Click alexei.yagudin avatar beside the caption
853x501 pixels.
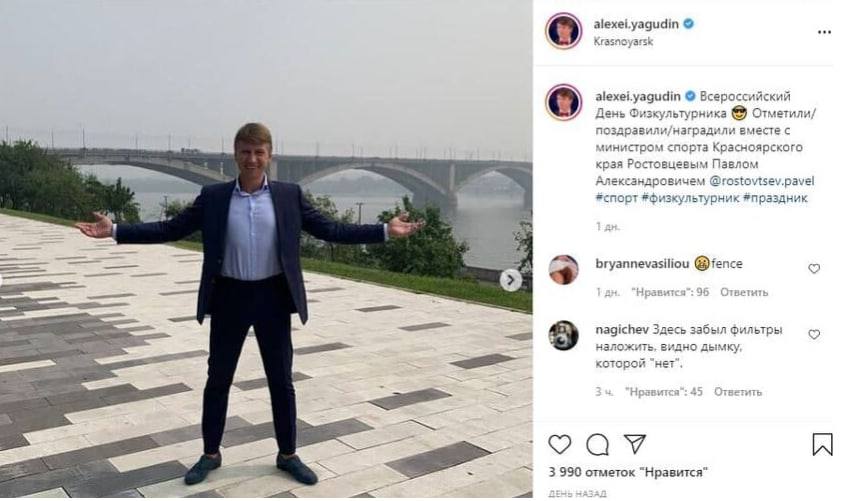(564, 103)
